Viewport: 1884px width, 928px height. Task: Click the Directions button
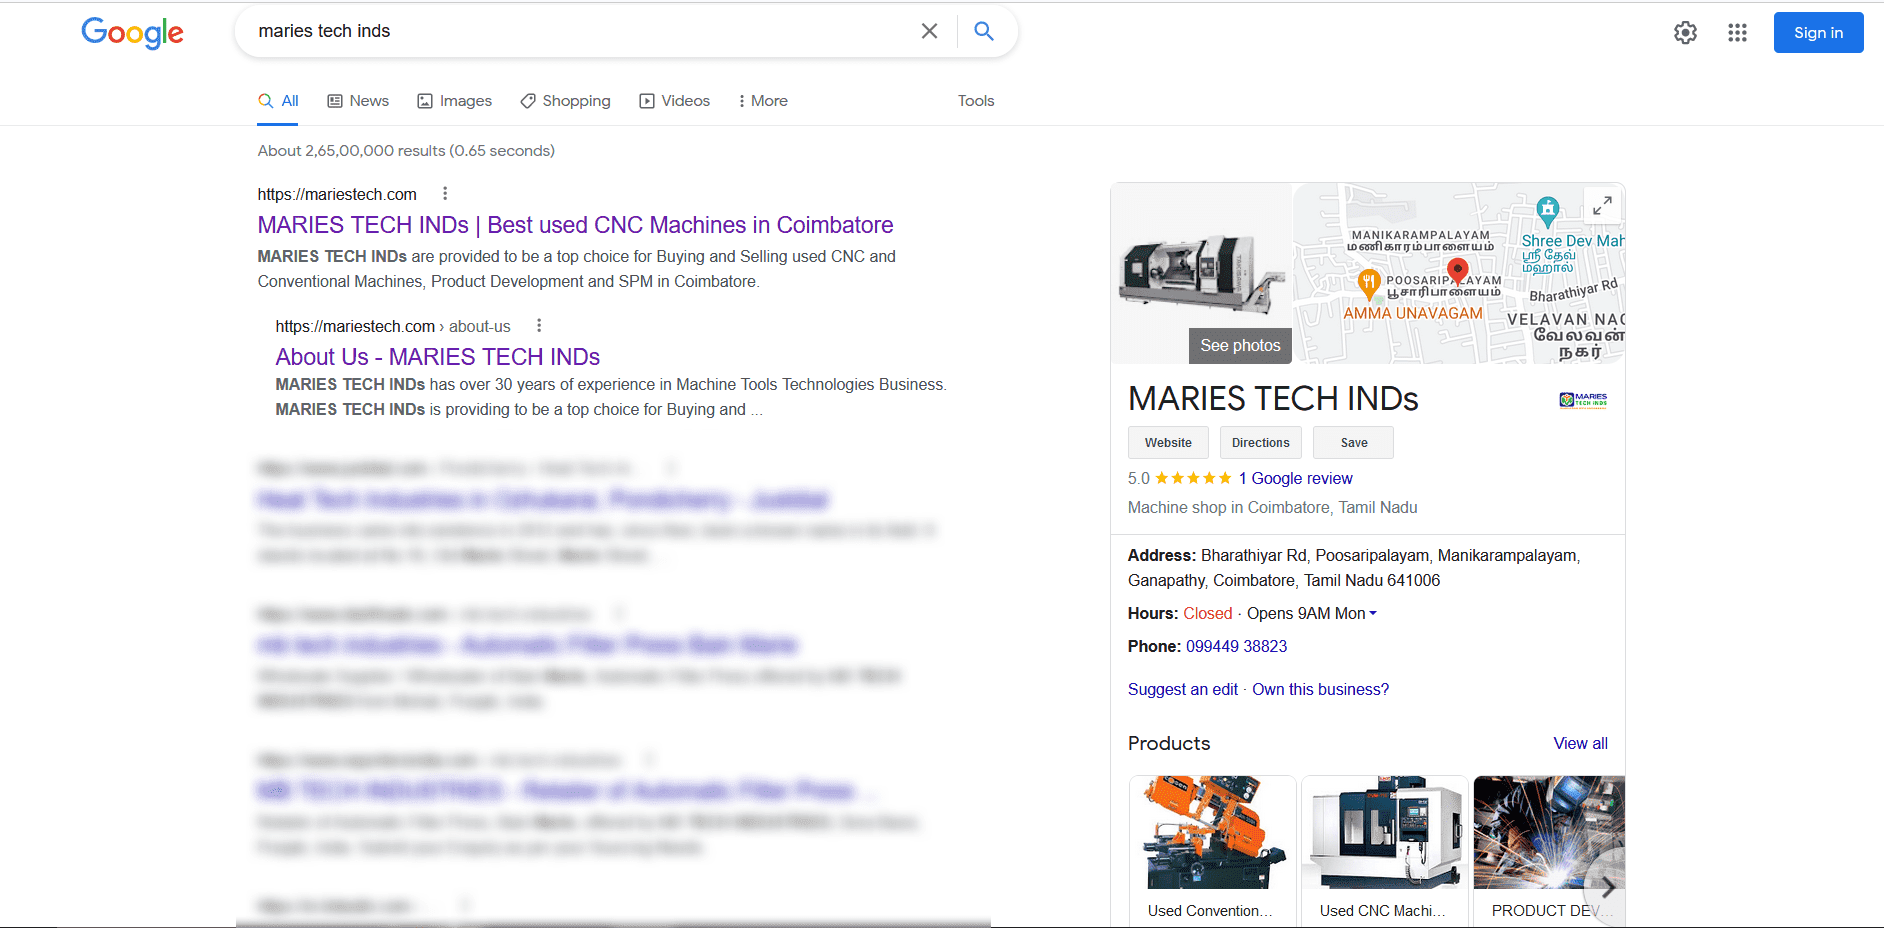[1260, 443]
